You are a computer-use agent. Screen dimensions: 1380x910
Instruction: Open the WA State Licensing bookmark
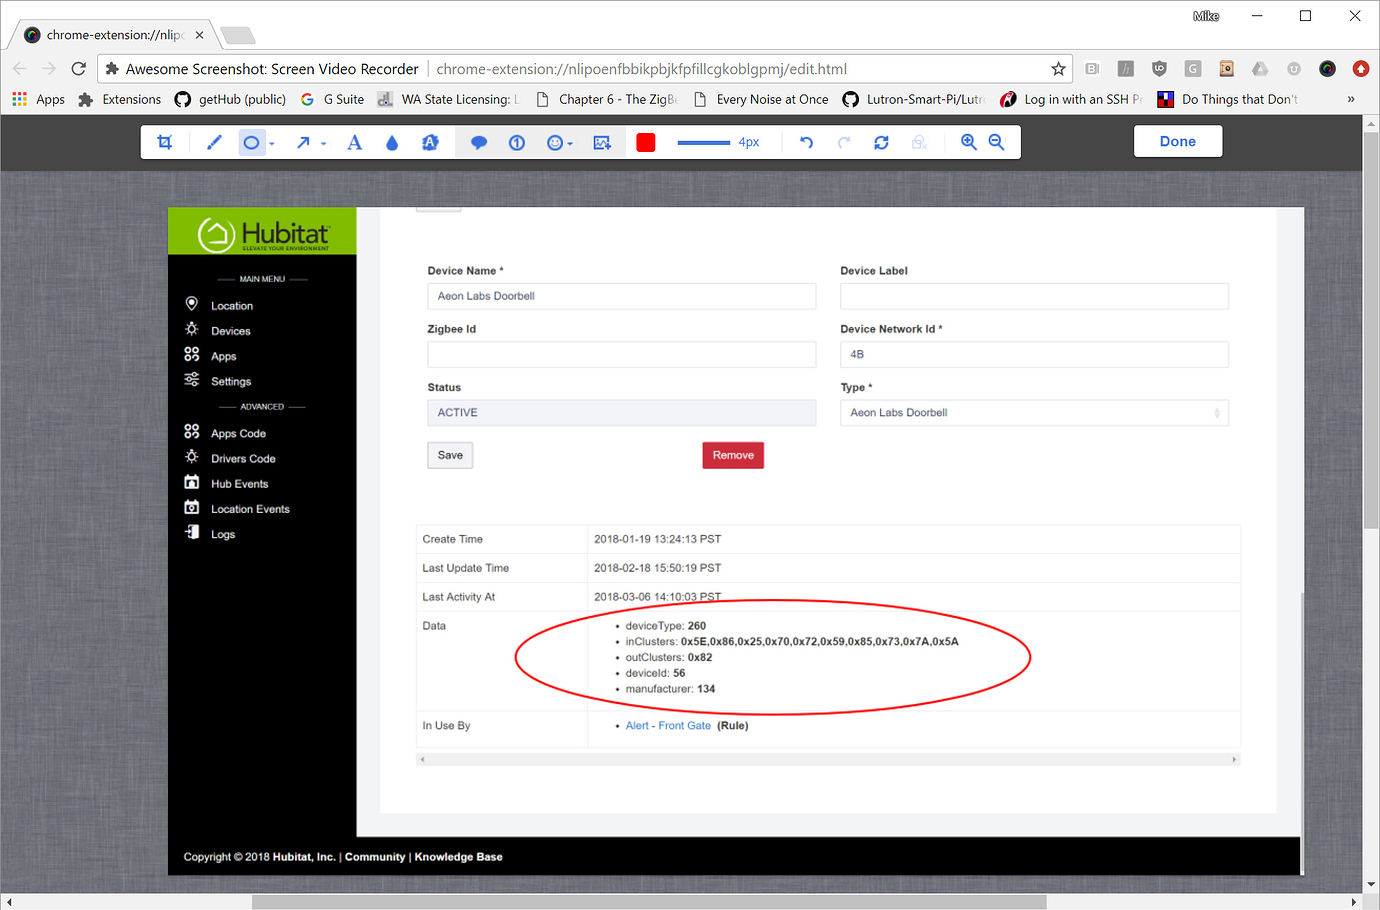449,99
